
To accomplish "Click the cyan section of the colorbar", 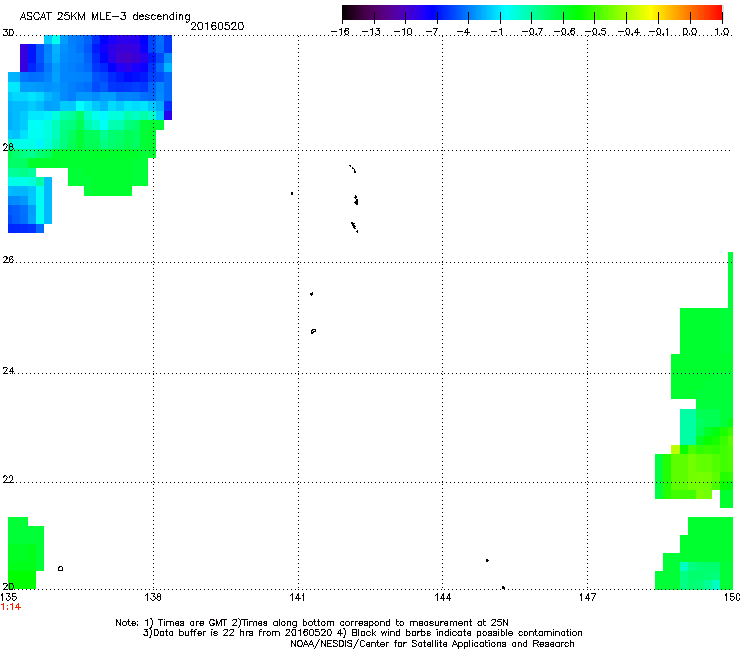I will tap(503, 13).
